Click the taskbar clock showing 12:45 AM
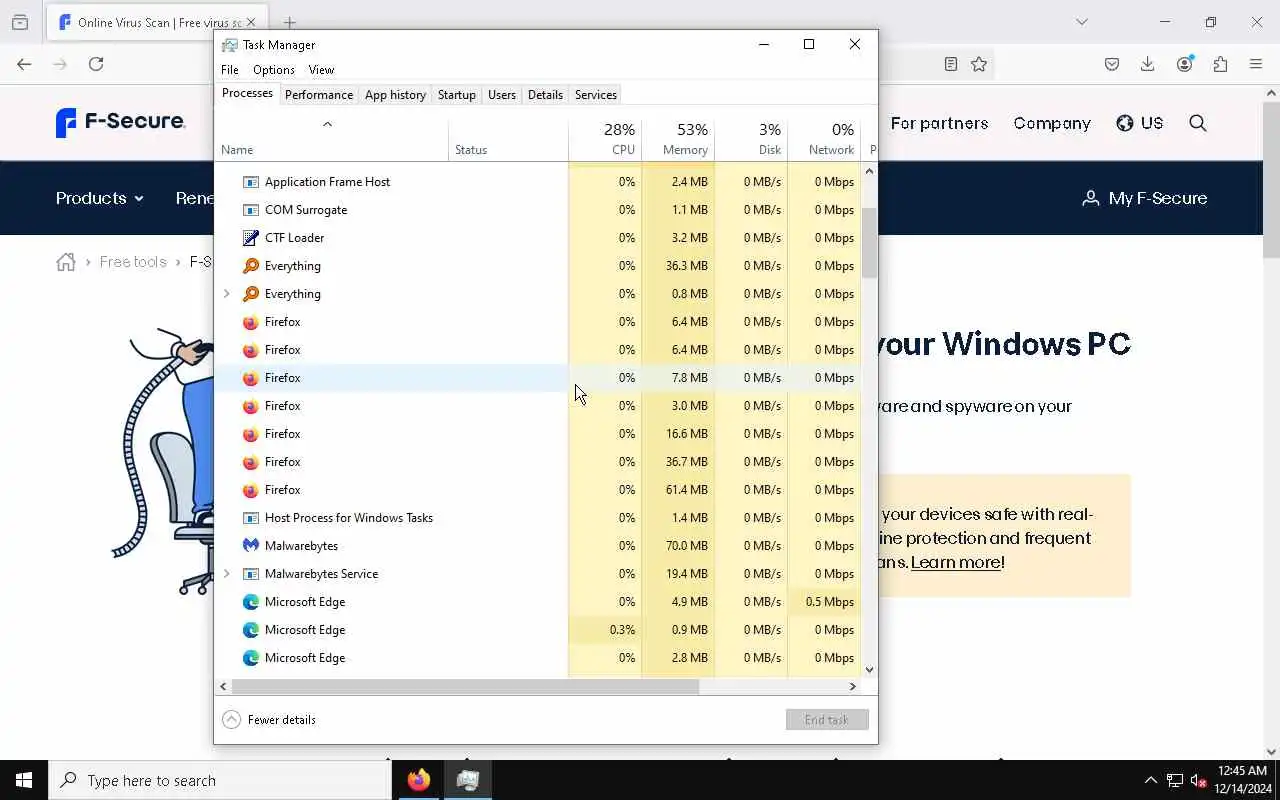The height and width of the screenshot is (800, 1280). coord(1242,780)
